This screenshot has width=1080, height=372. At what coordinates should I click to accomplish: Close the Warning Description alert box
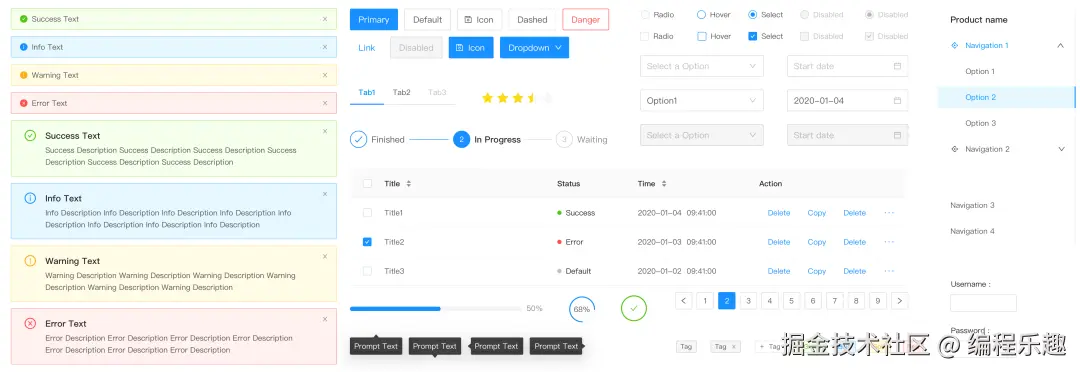pos(325,257)
